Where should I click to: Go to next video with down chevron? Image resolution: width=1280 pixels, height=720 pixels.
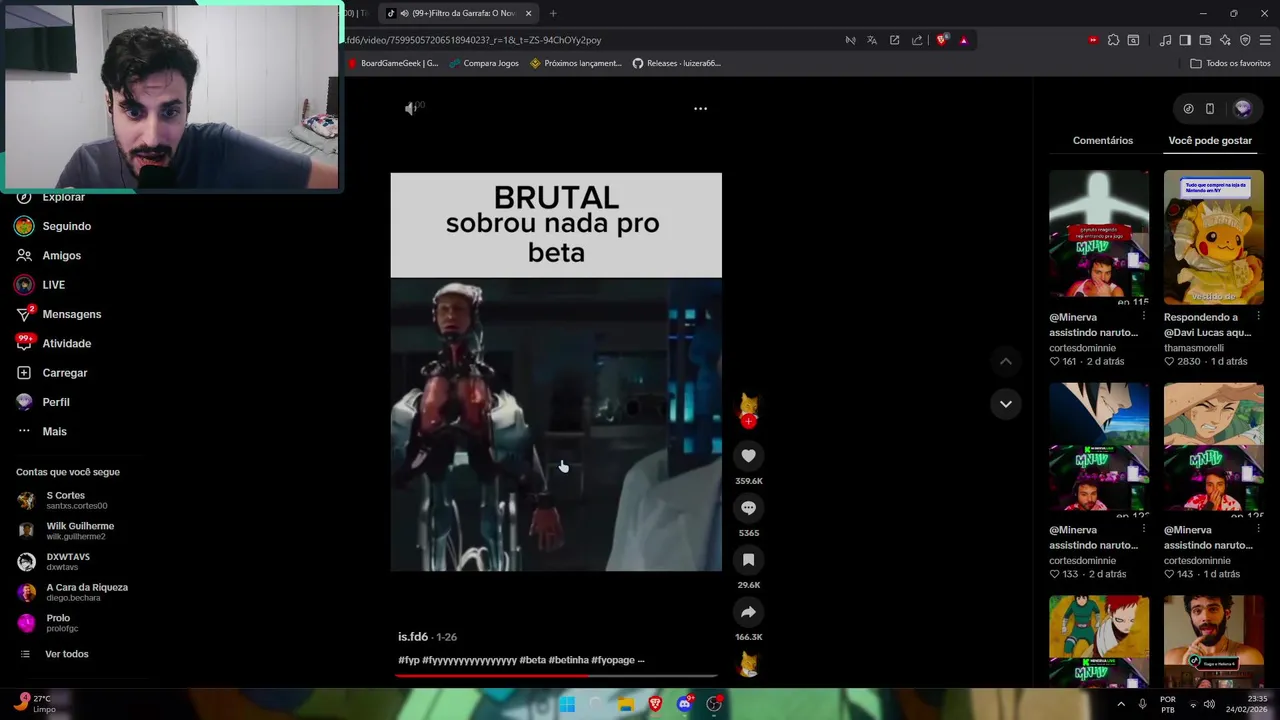pos(1006,404)
